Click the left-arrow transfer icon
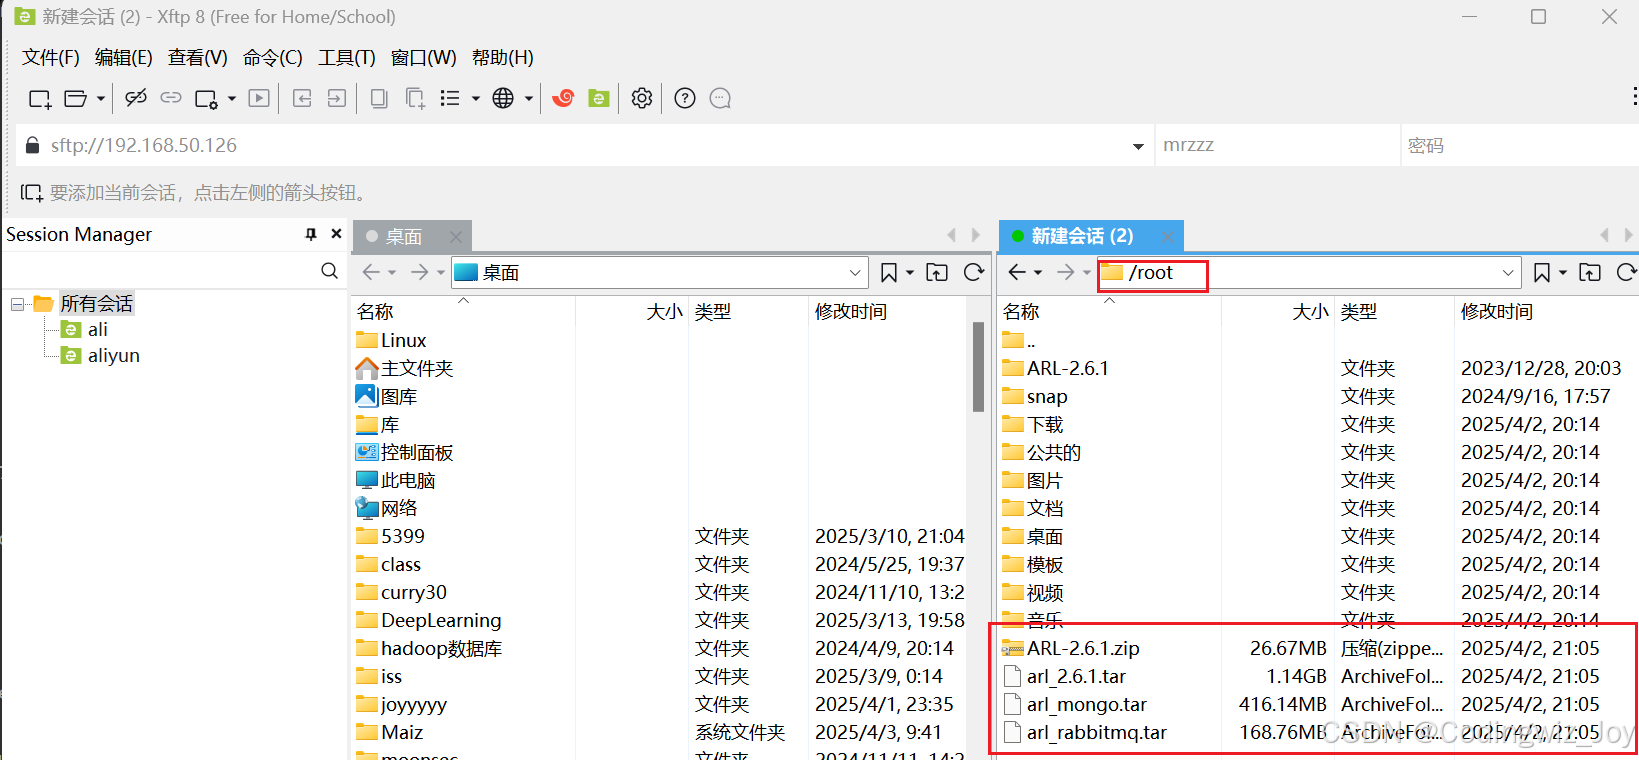Viewport: 1639px width, 760px height. point(302,98)
